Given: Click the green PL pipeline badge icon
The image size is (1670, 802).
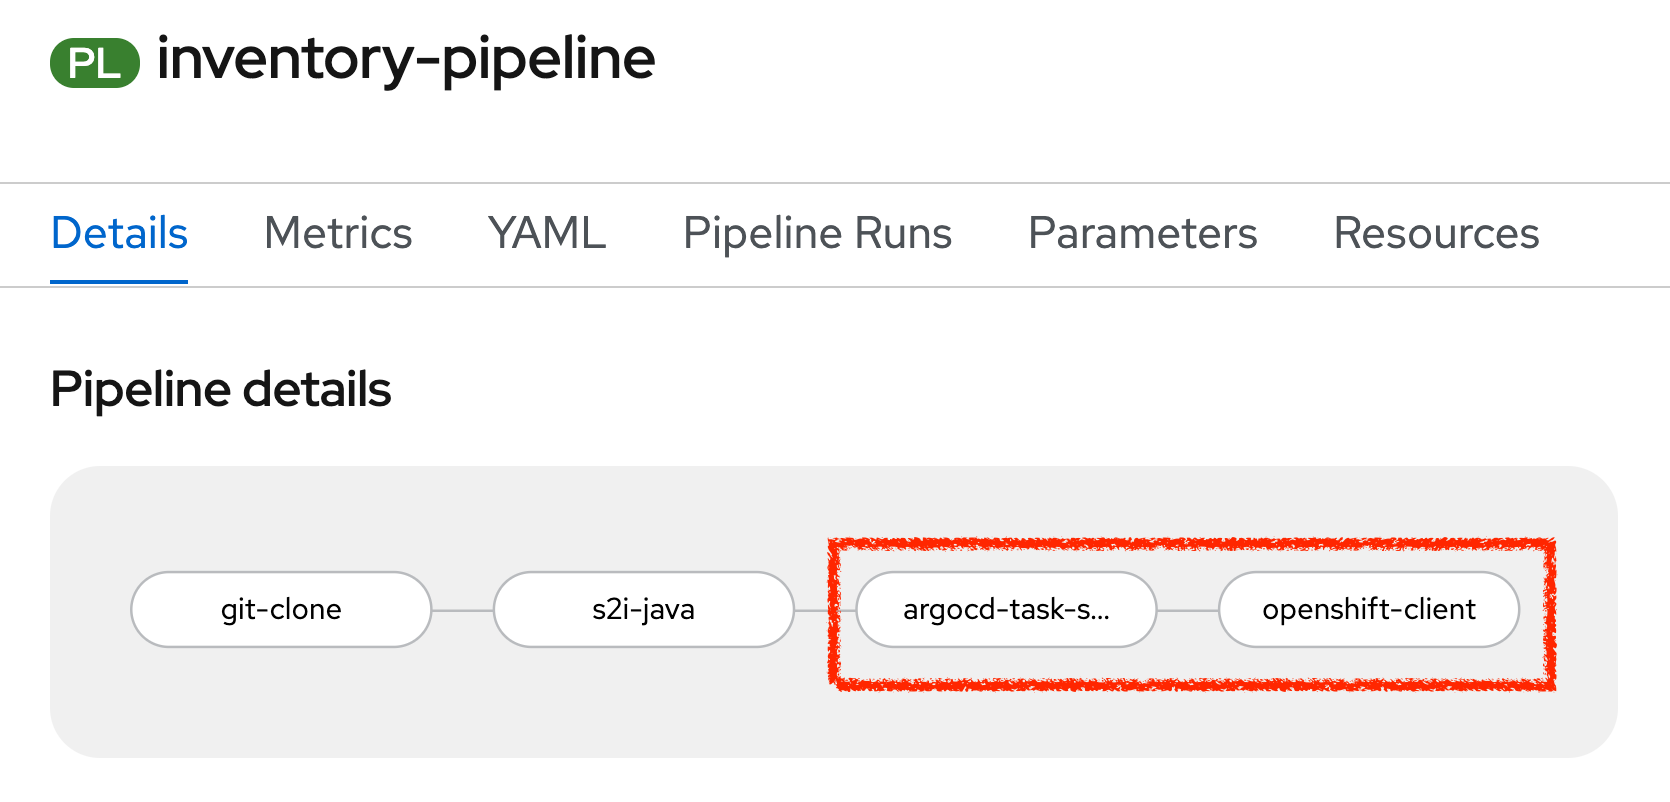Looking at the screenshot, I should (x=93, y=63).
